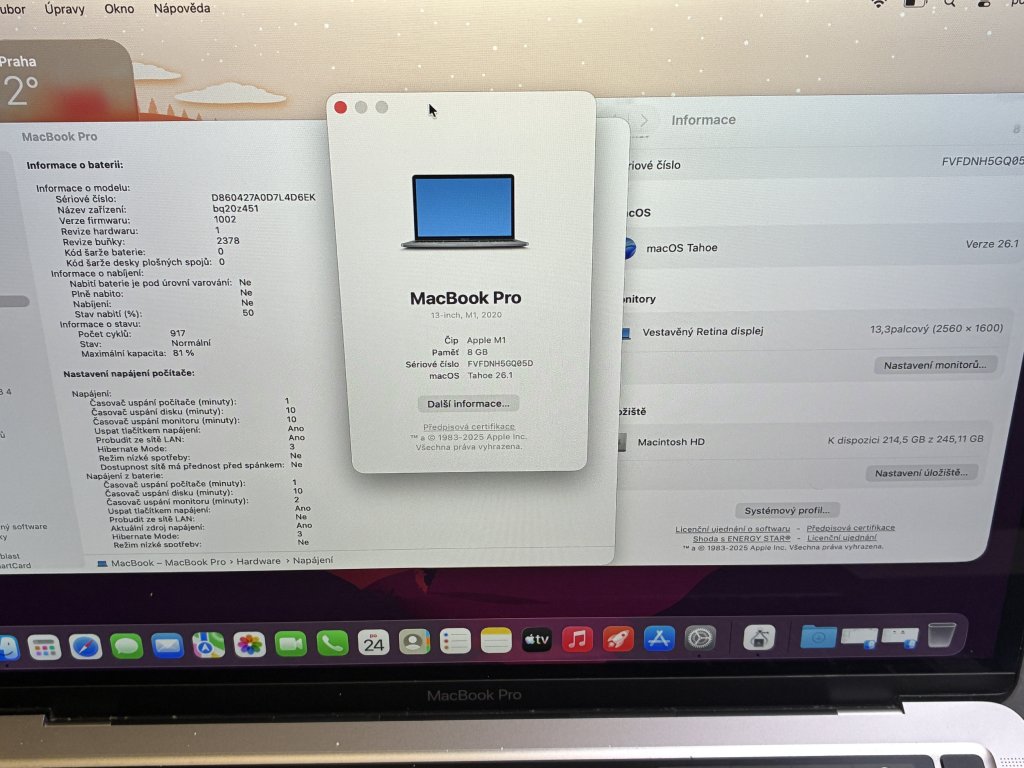Open the Downloads folder stack in Dock
The image size is (1024, 768).
click(x=818, y=636)
